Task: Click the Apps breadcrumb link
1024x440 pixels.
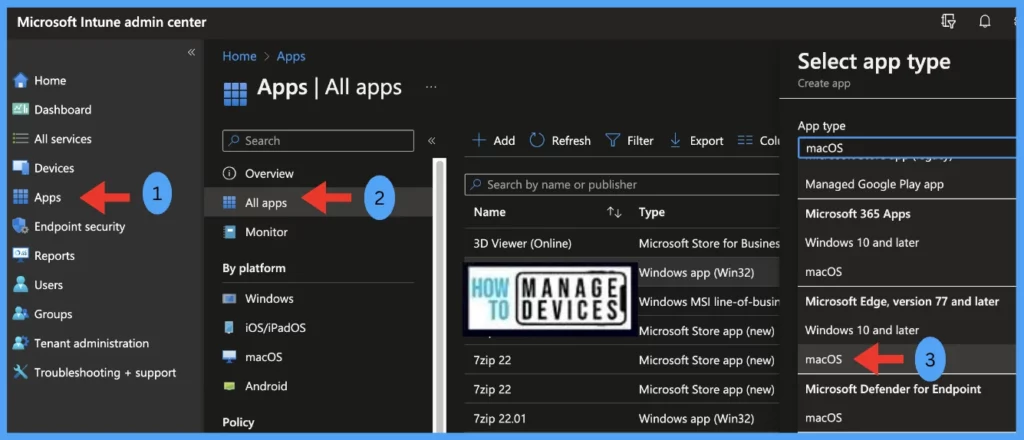Action: pos(291,56)
